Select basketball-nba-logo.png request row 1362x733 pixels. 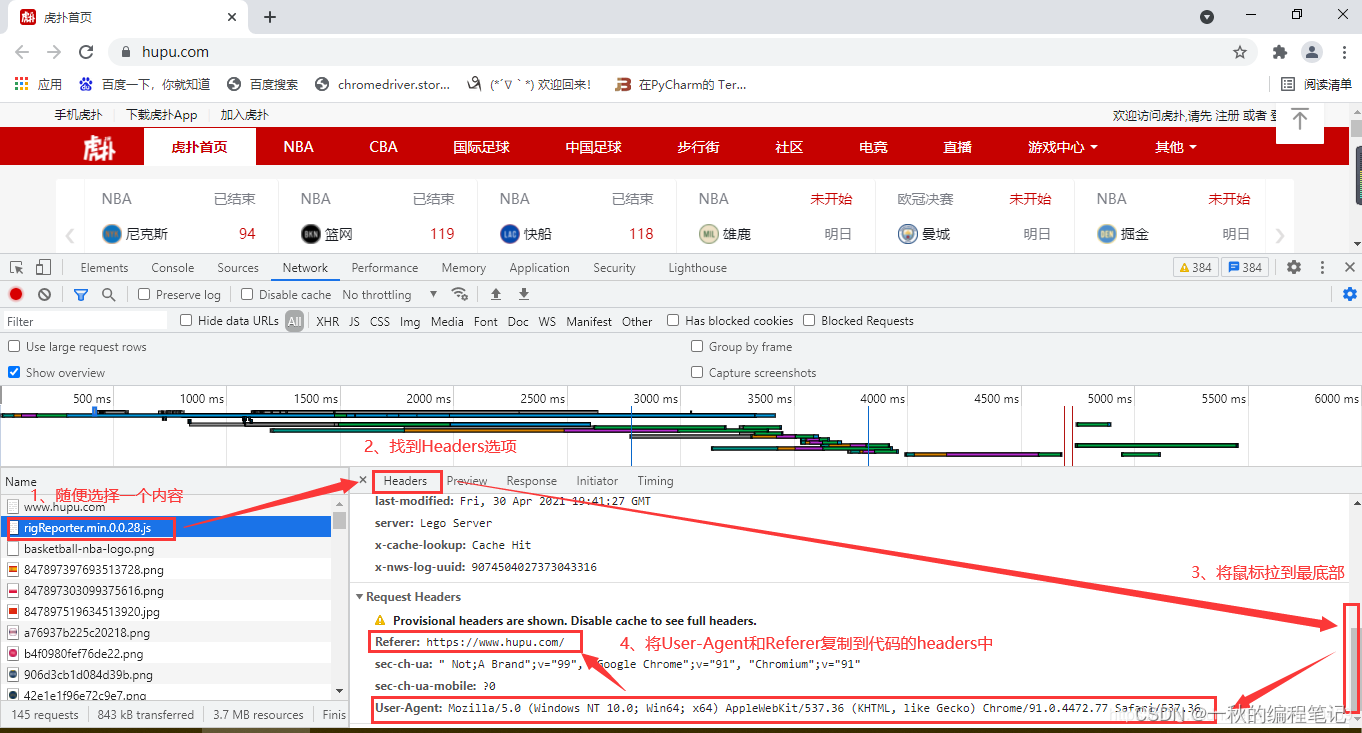[166, 549]
